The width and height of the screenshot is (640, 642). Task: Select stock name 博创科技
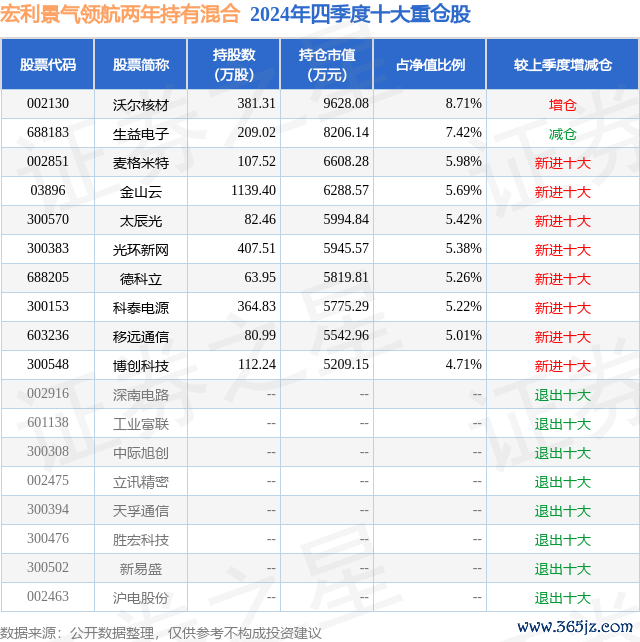pos(141,366)
